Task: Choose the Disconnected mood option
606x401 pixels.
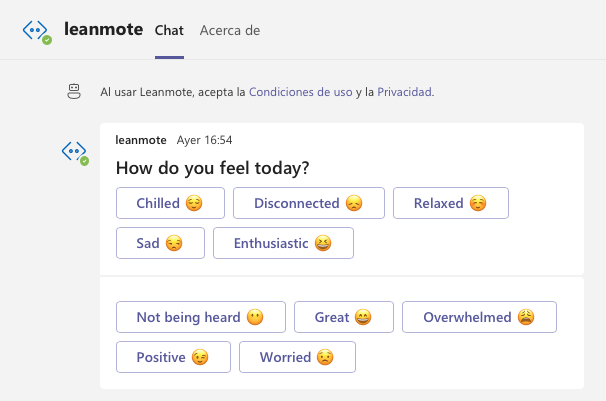Action: 309,203
